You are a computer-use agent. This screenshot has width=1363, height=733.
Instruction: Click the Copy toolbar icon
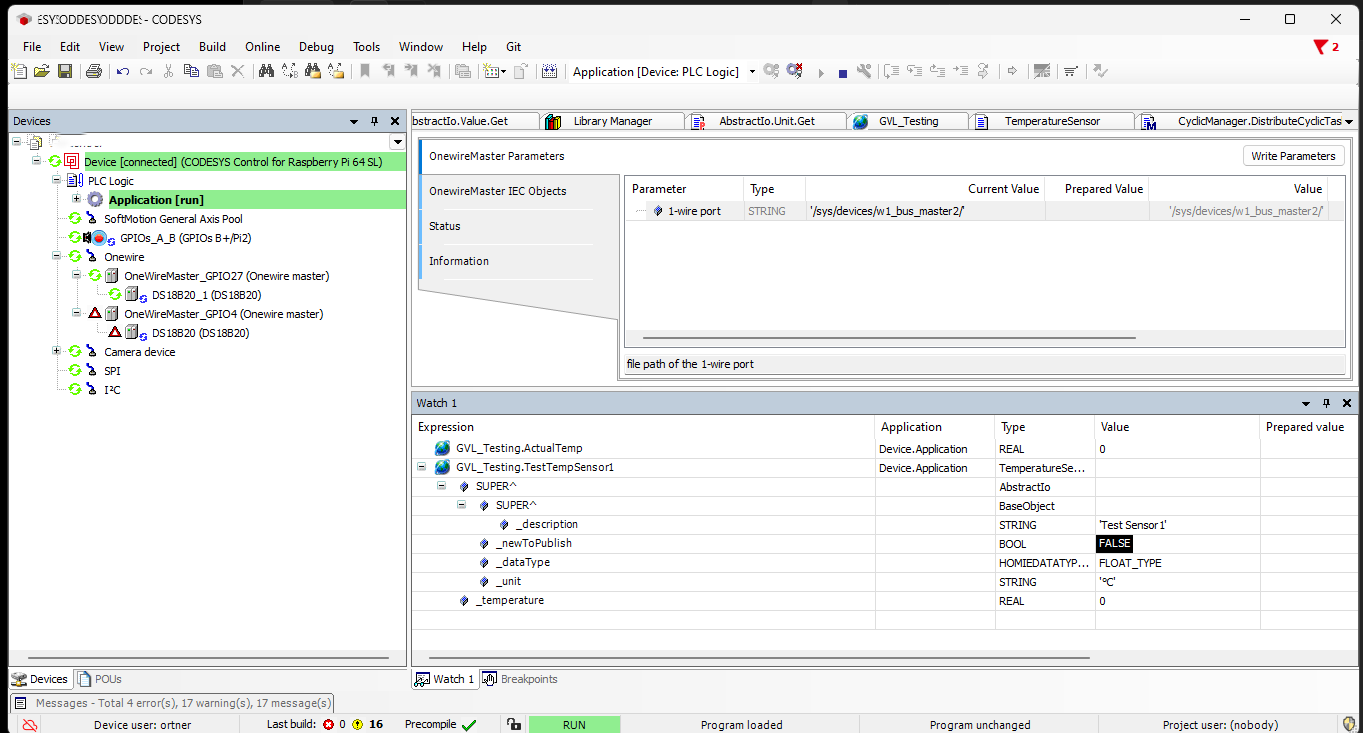(x=191, y=71)
